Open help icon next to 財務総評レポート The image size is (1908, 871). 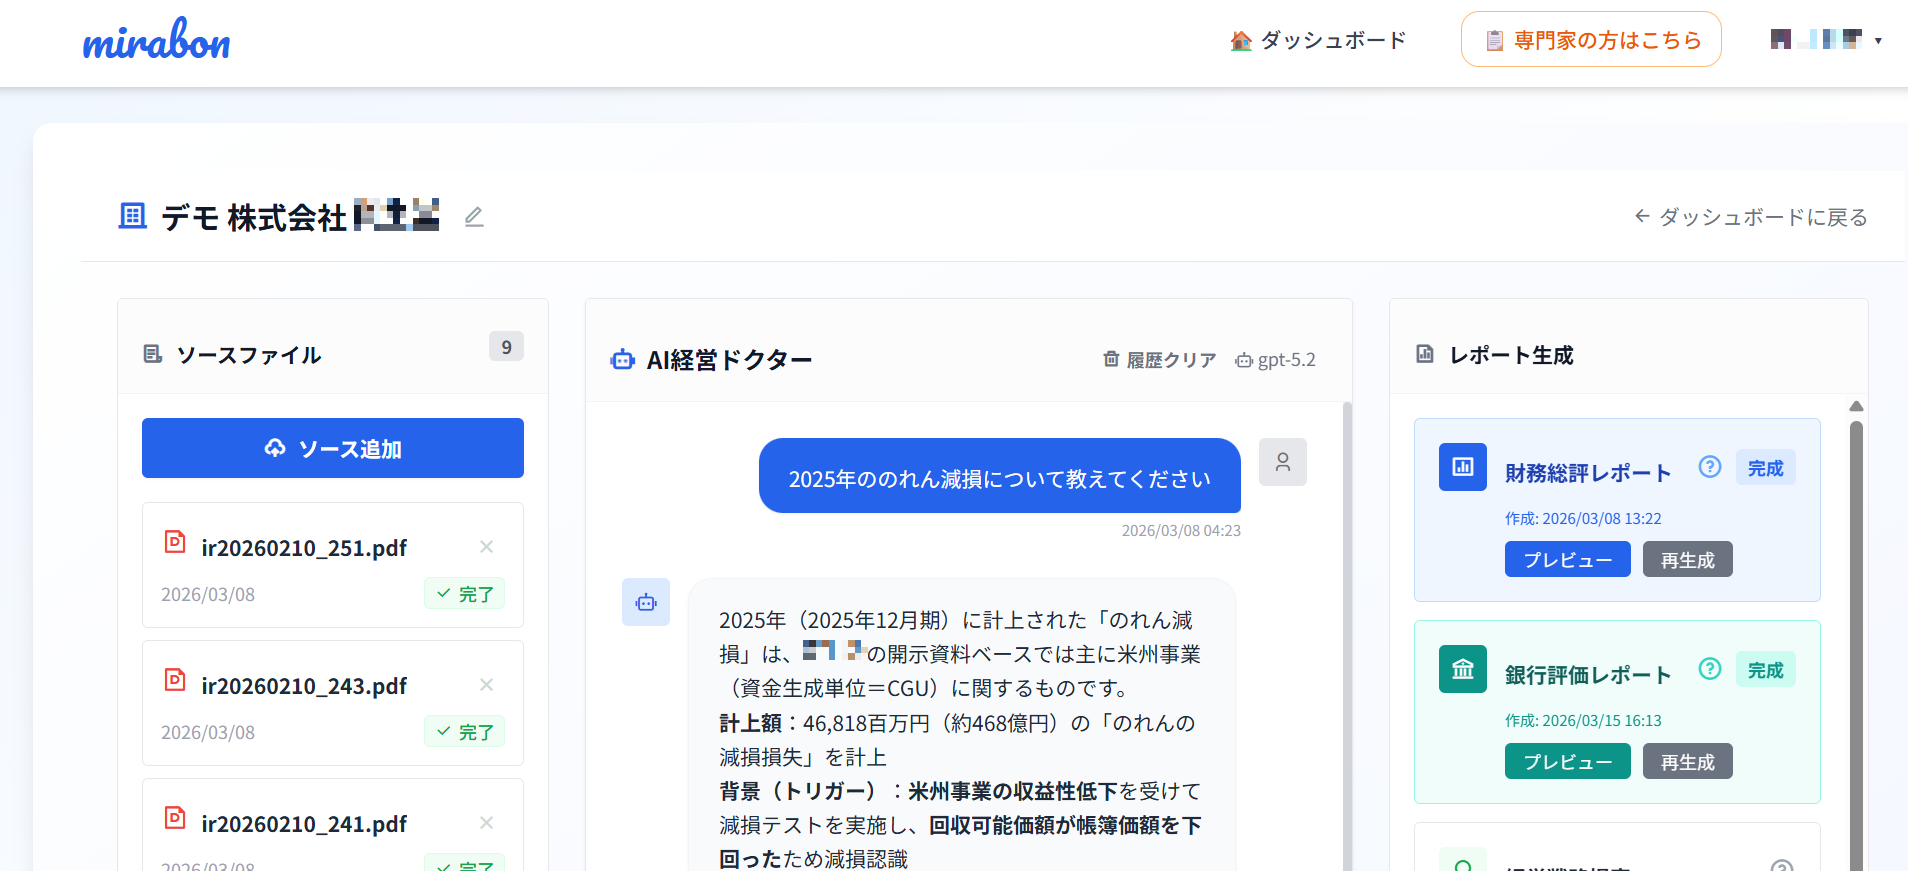(1710, 467)
